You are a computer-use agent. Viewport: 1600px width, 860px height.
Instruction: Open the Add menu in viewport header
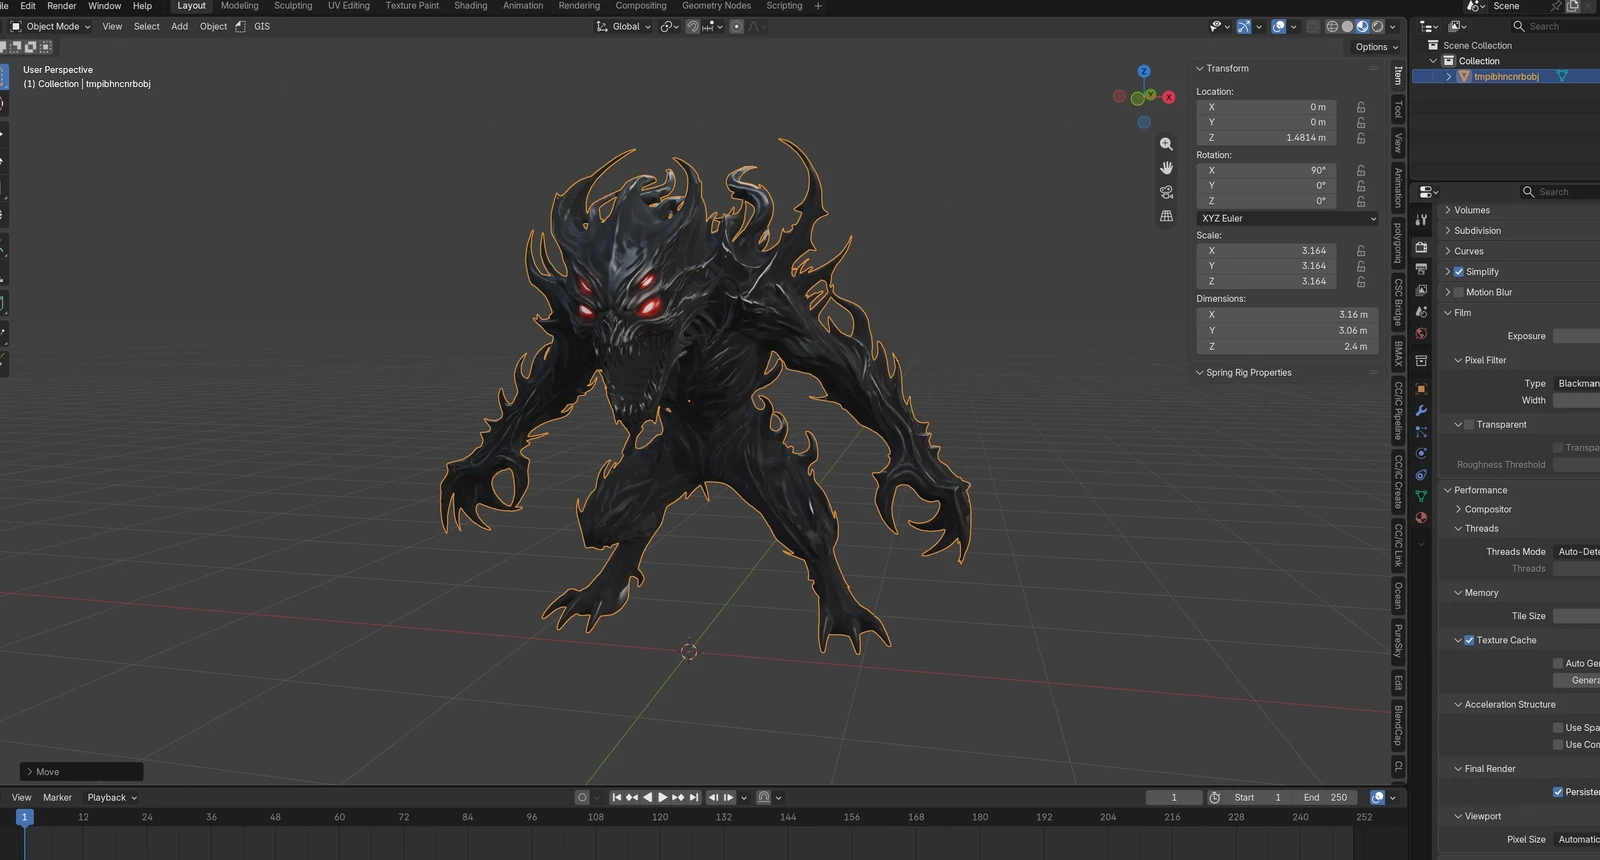click(x=179, y=27)
